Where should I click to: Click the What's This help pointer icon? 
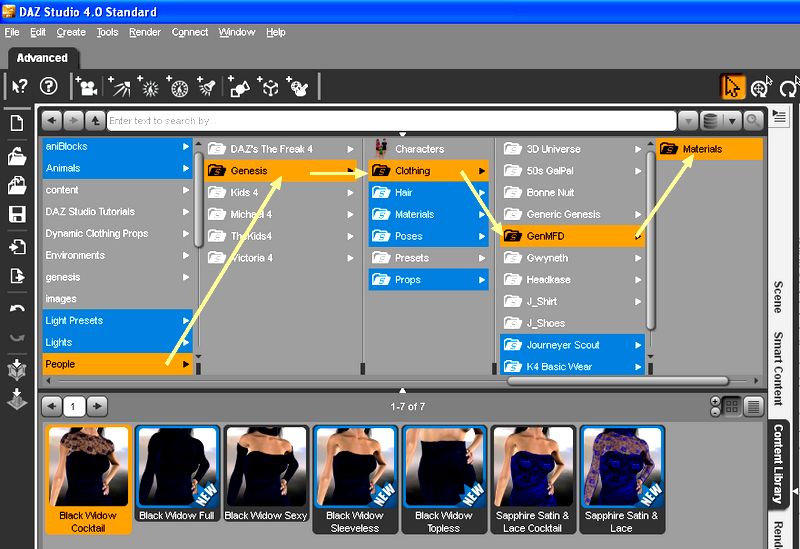click(20, 86)
